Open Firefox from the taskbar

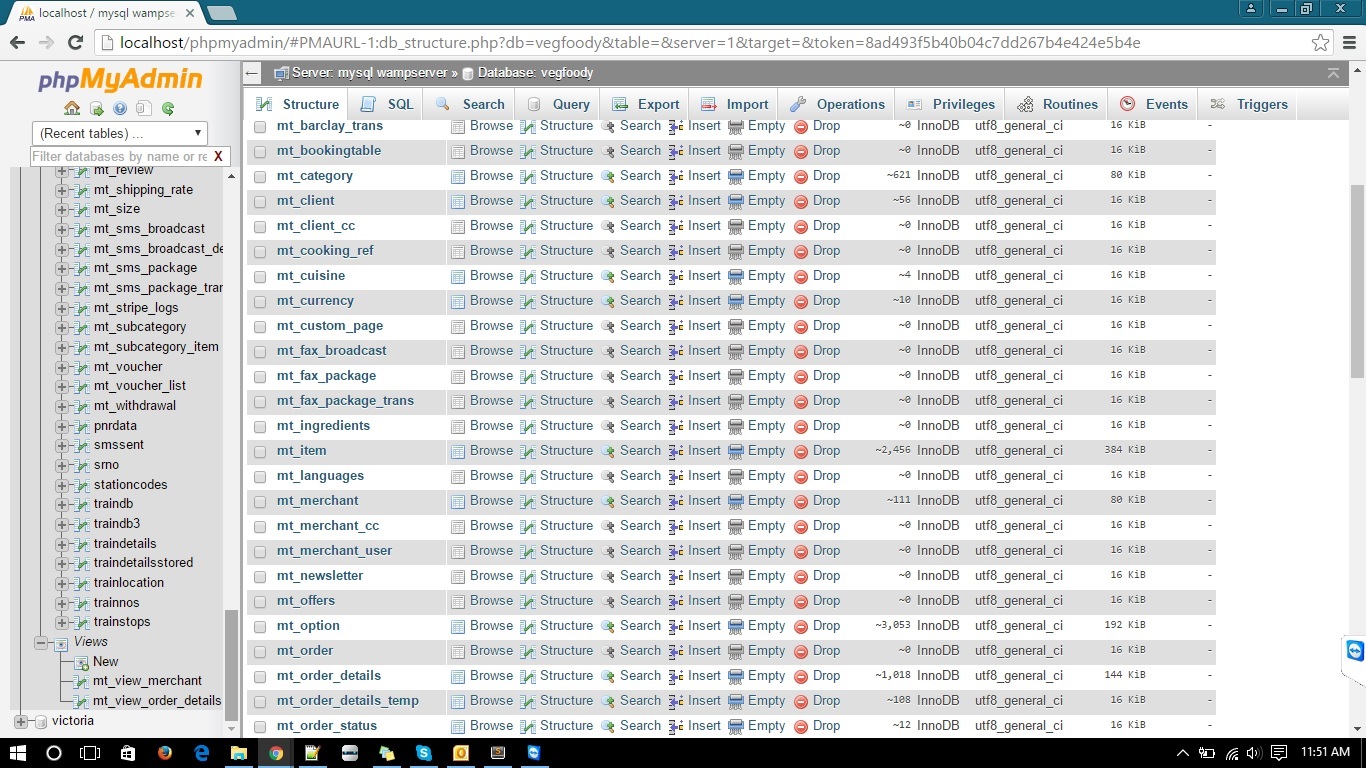[165, 753]
